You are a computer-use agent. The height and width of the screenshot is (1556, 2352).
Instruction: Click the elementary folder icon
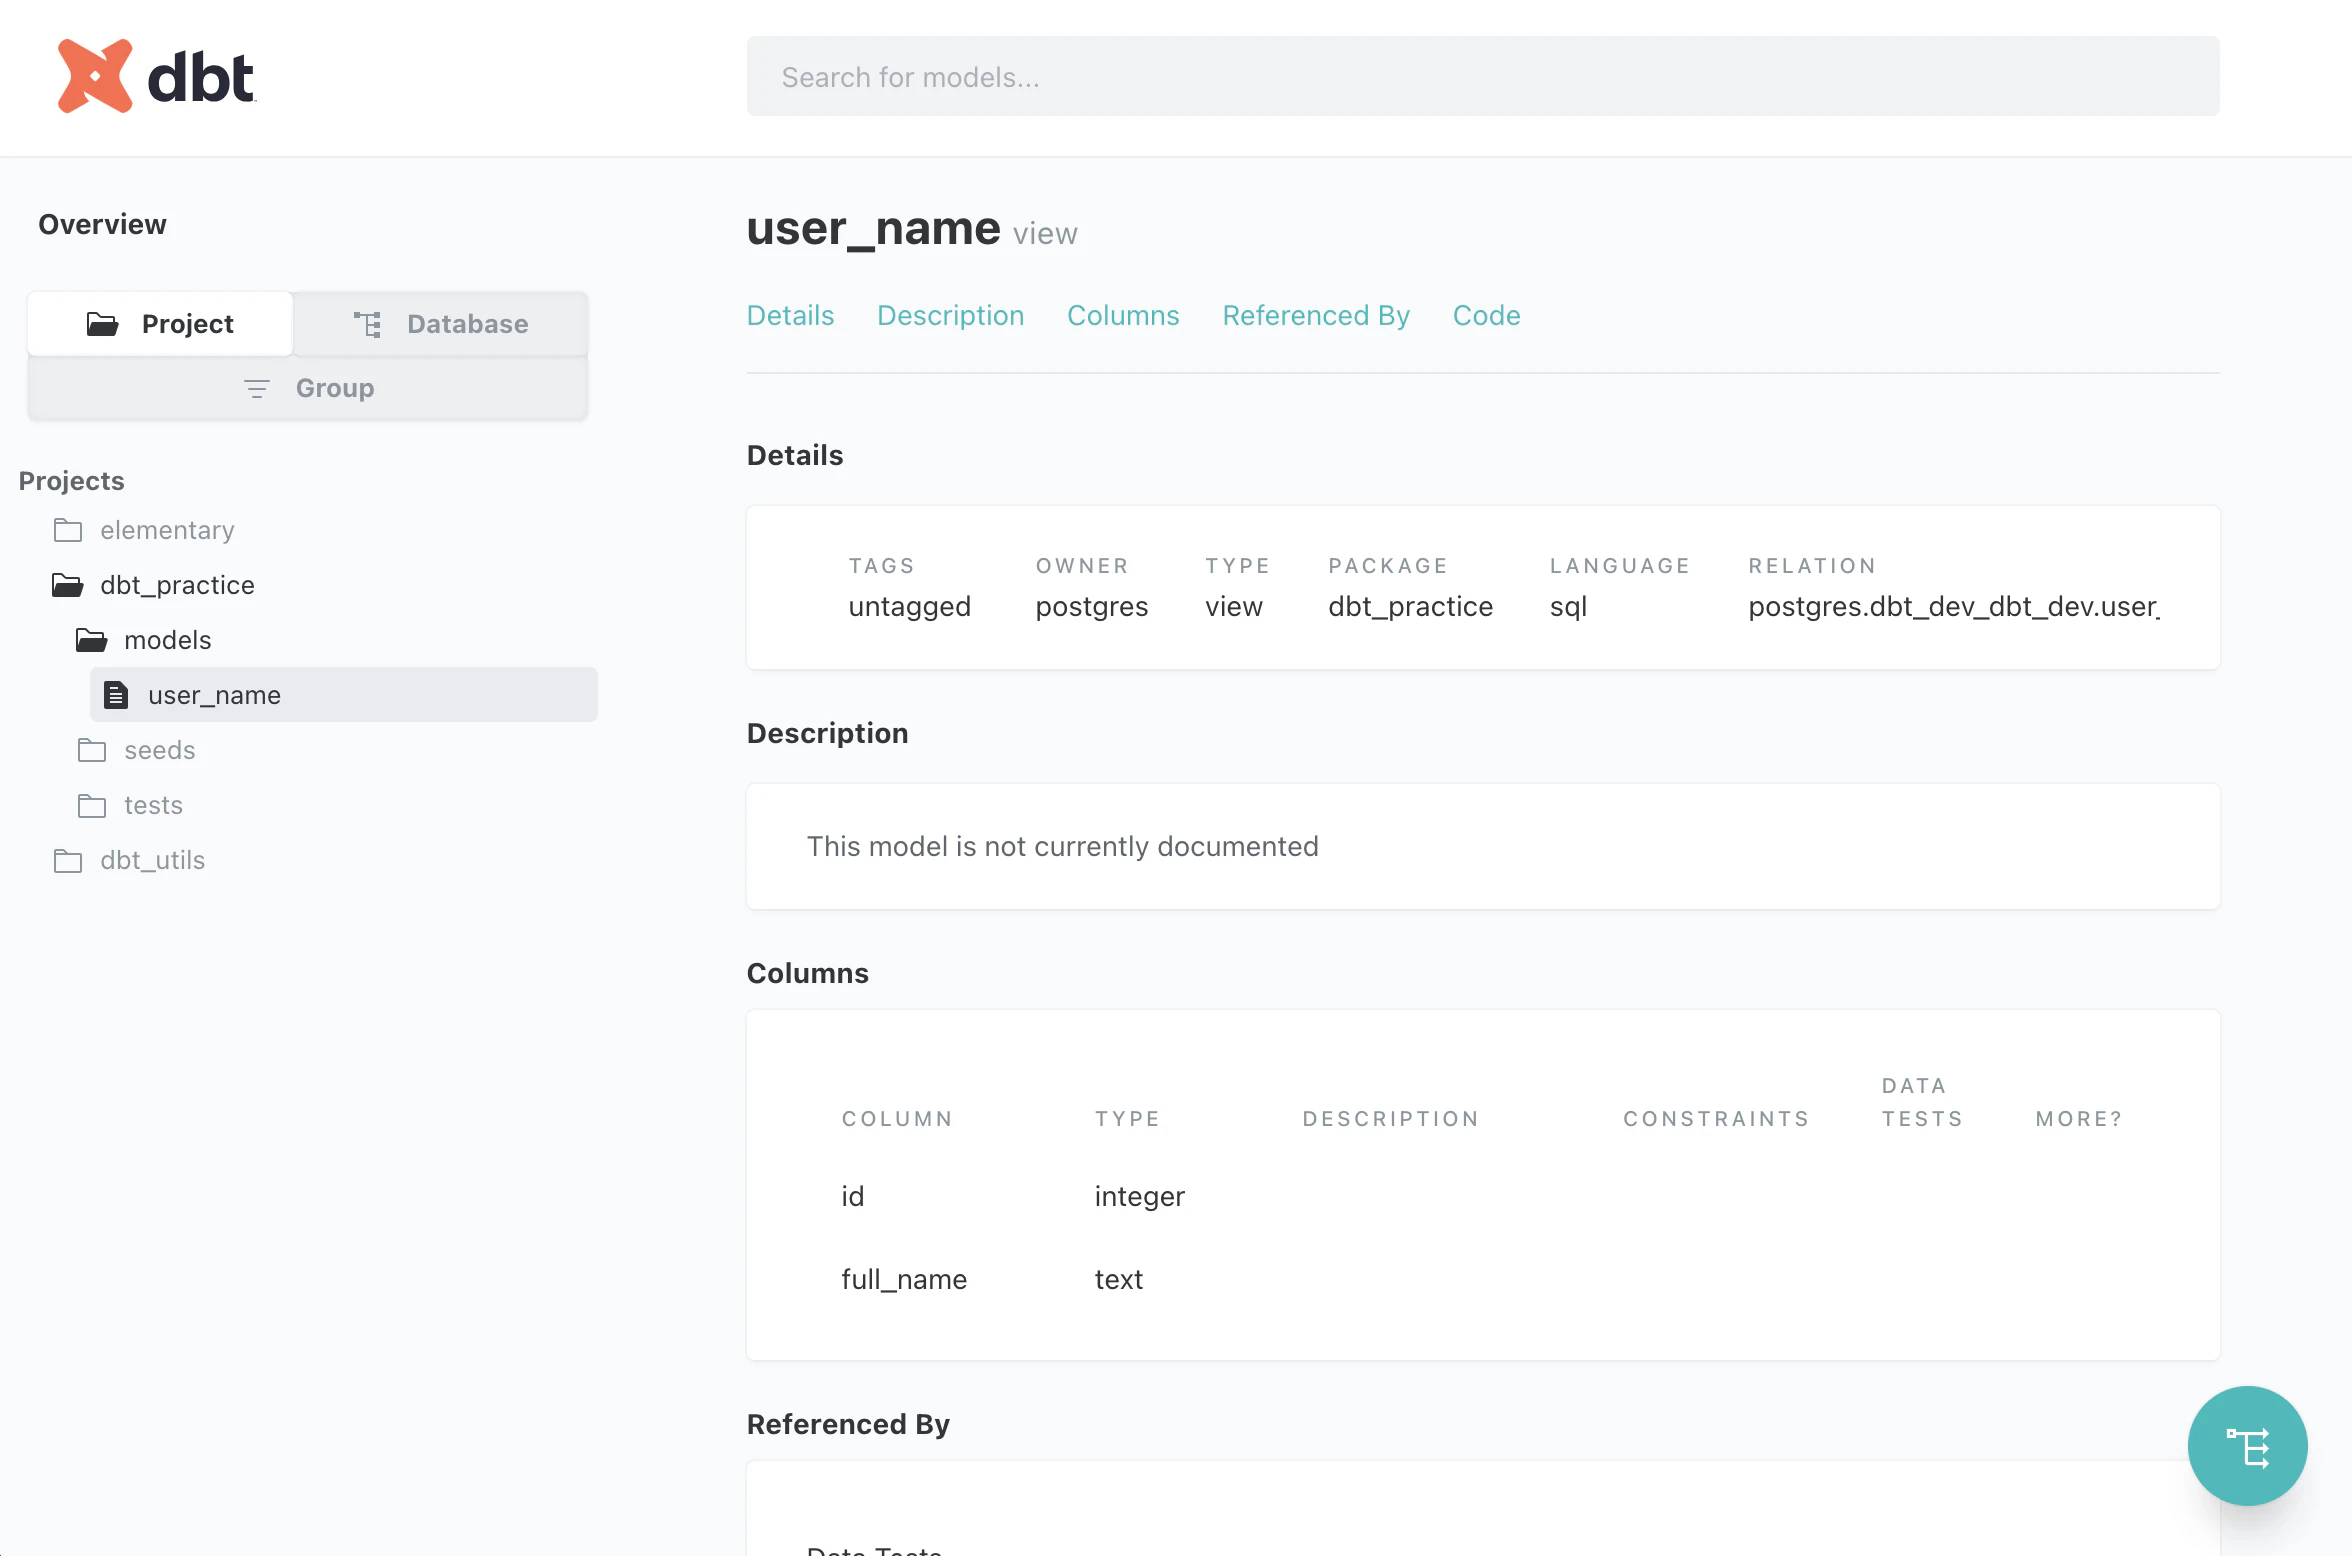pos(68,530)
